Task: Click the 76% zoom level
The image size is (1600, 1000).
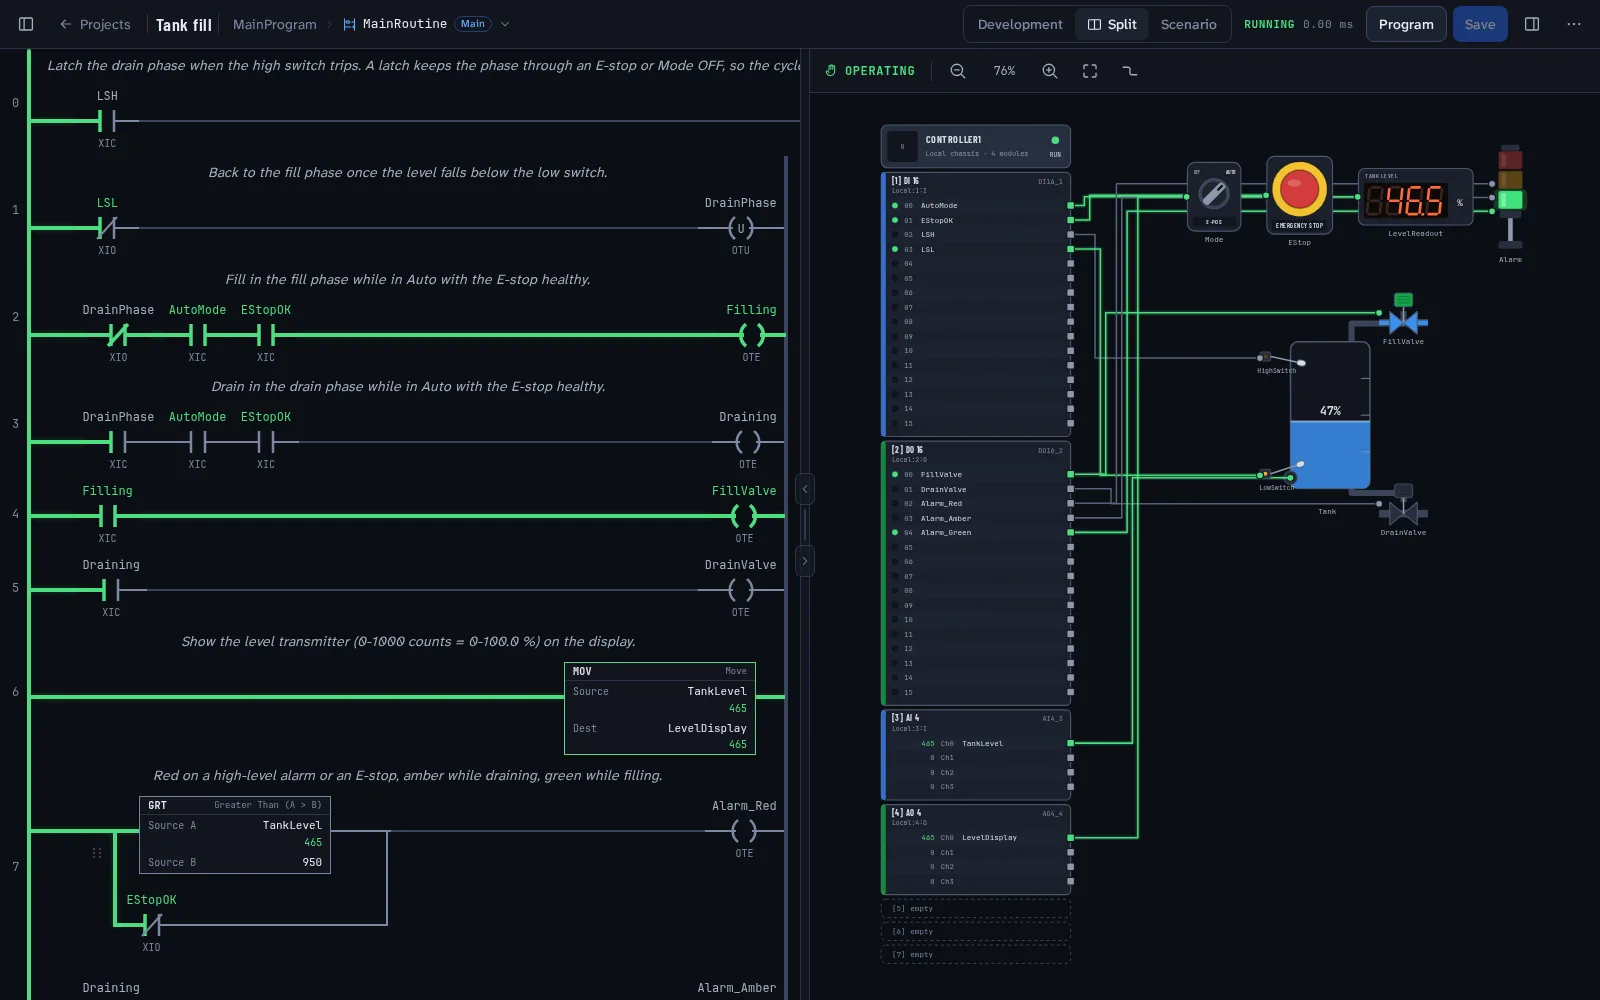Action: 1004,71
